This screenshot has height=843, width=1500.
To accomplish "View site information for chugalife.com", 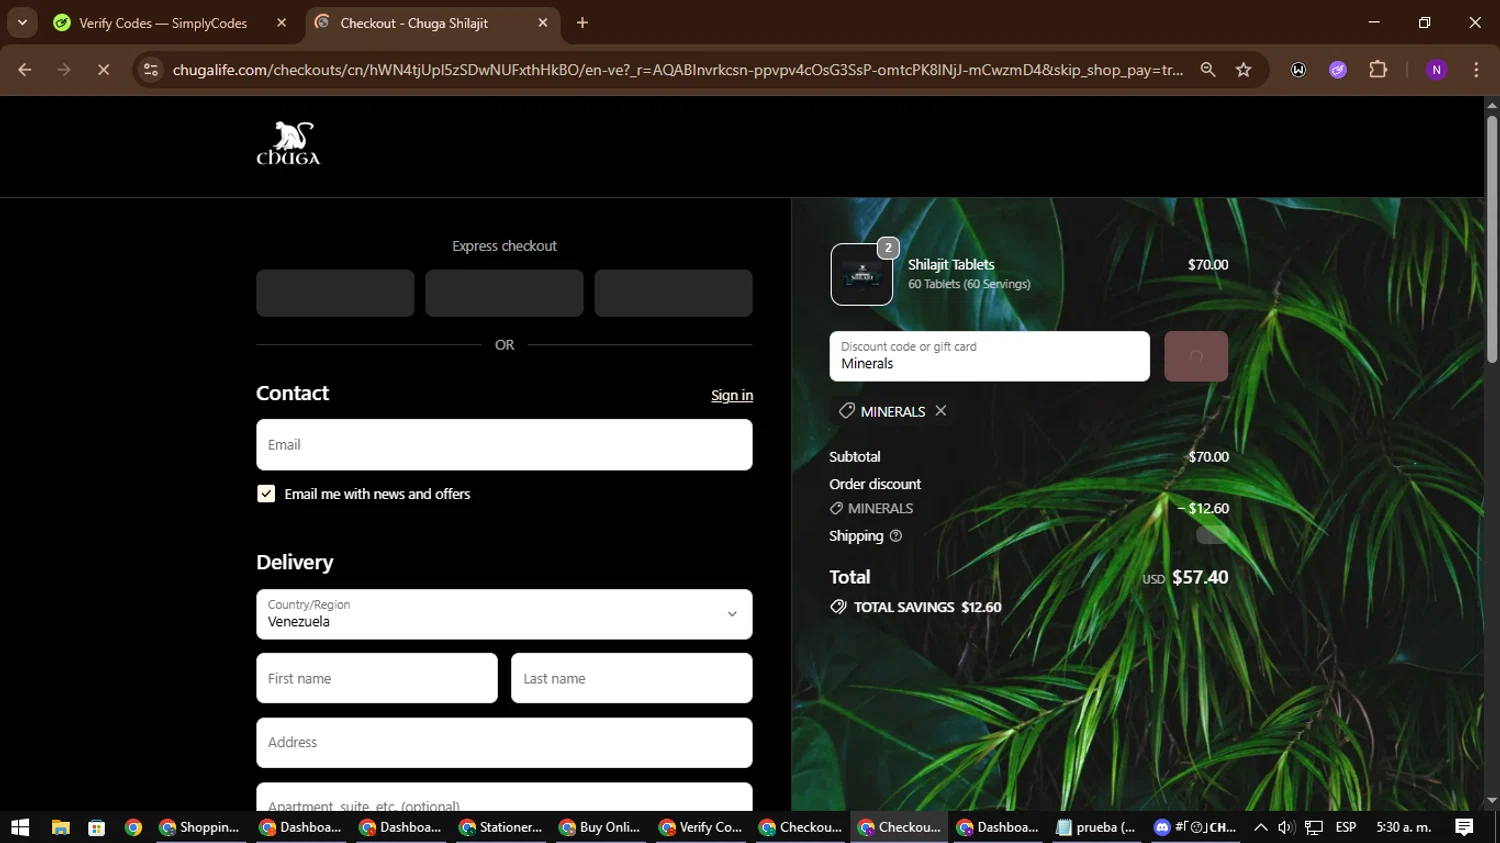I will point(151,70).
